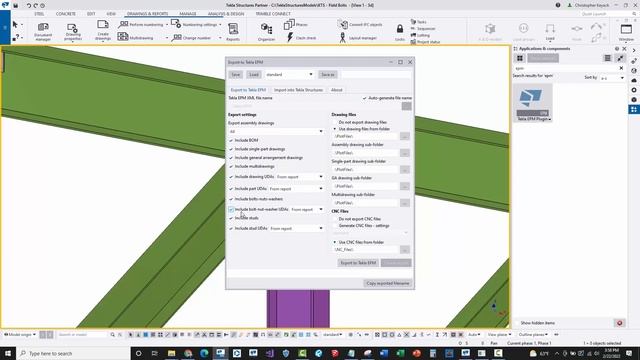Toggle Include single-part drawings checkbox
The width and height of the screenshot is (640, 360).
pyautogui.click(x=231, y=149)
